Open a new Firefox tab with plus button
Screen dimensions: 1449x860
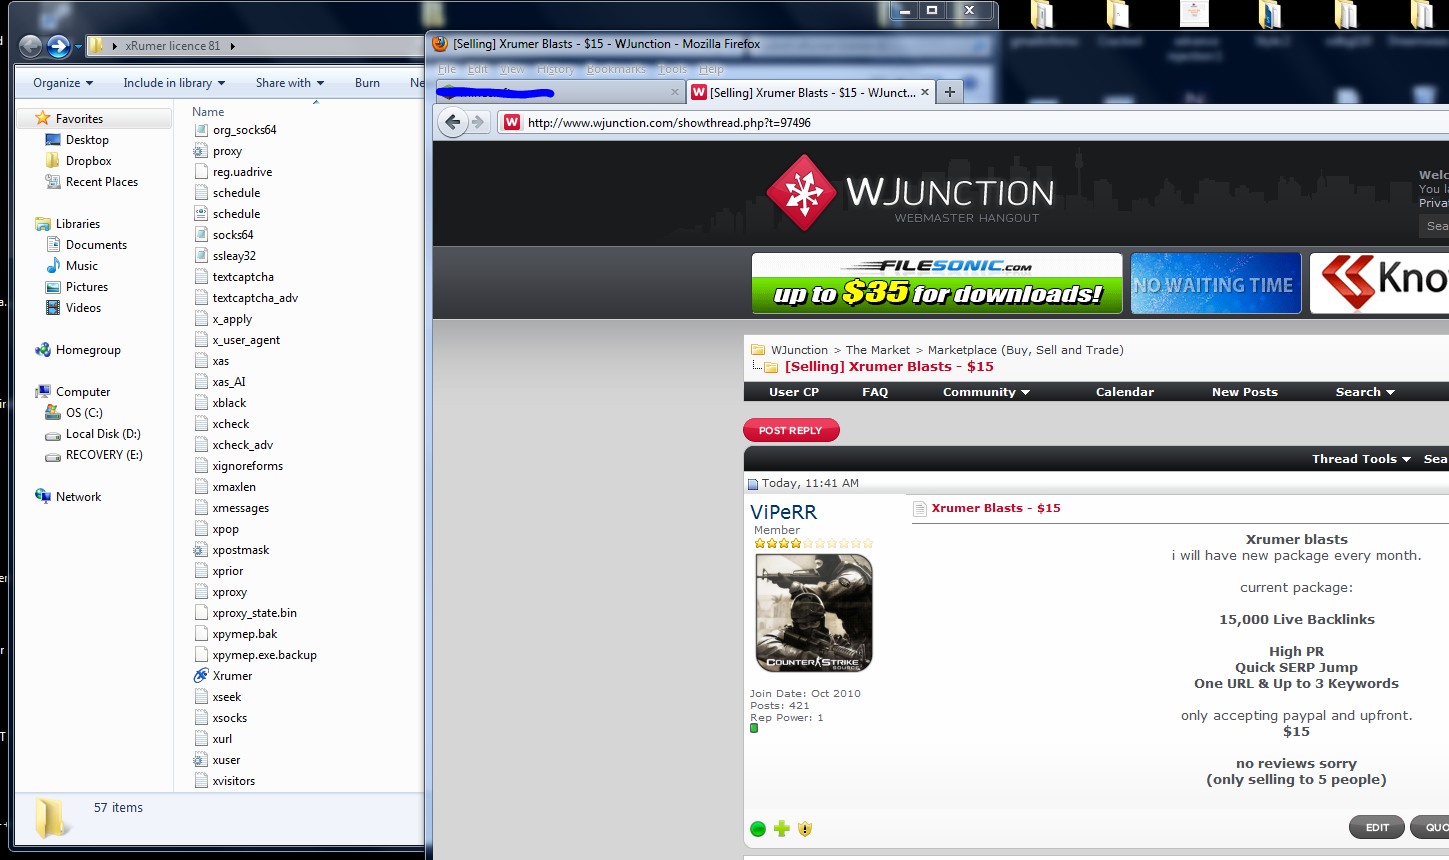coord(950,92)
